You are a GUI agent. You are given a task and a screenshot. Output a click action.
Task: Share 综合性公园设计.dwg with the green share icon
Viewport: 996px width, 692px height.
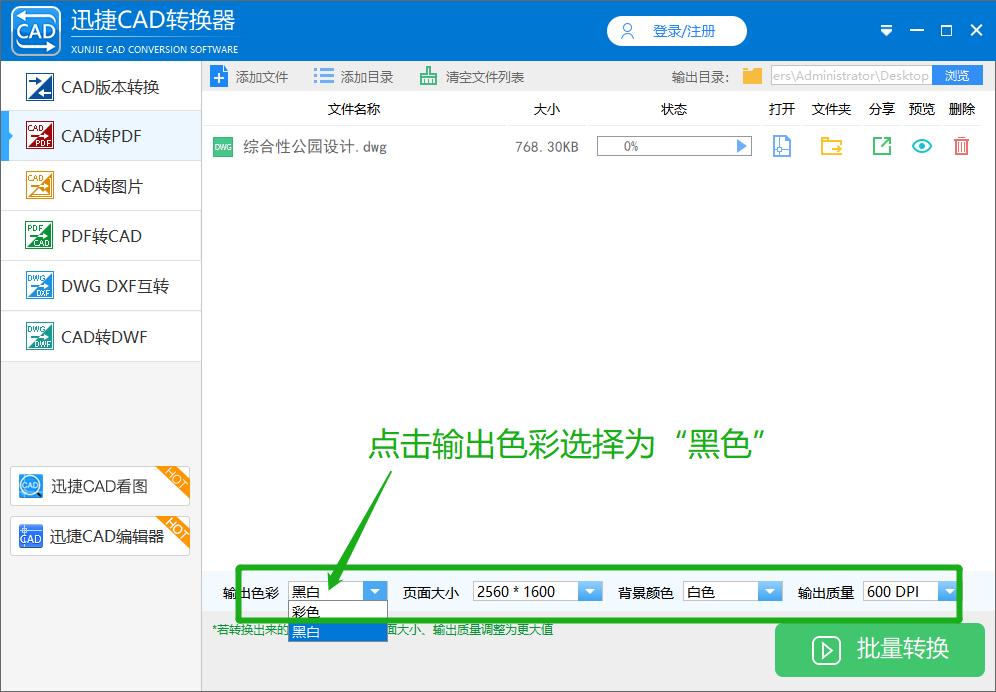(x=881, y=146)
